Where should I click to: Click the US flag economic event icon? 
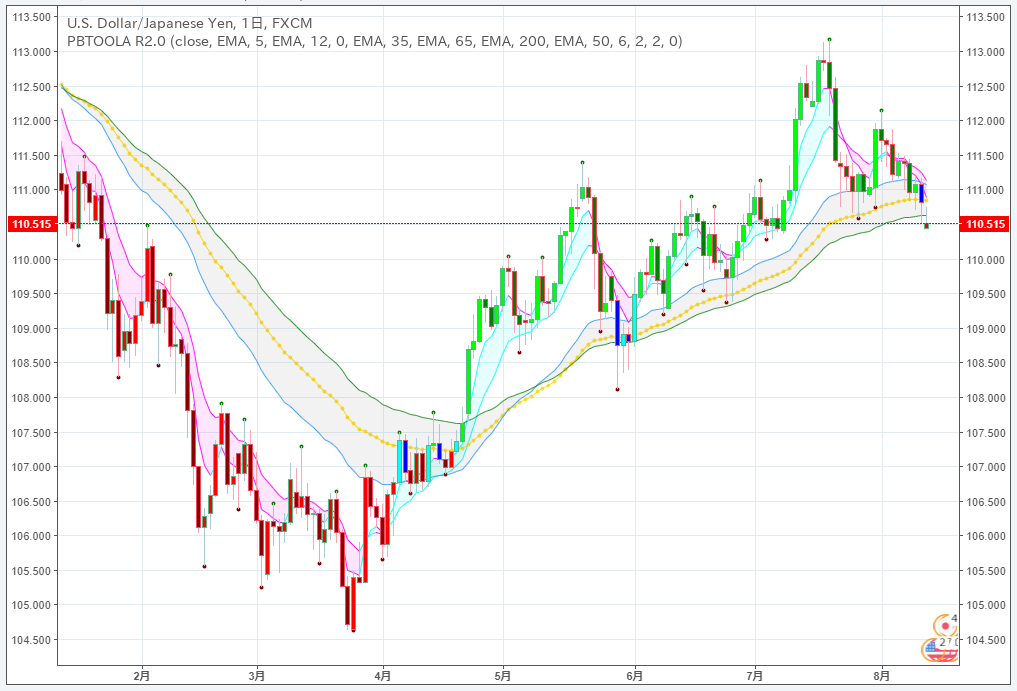pyautogui.click(x=939, y=650)
